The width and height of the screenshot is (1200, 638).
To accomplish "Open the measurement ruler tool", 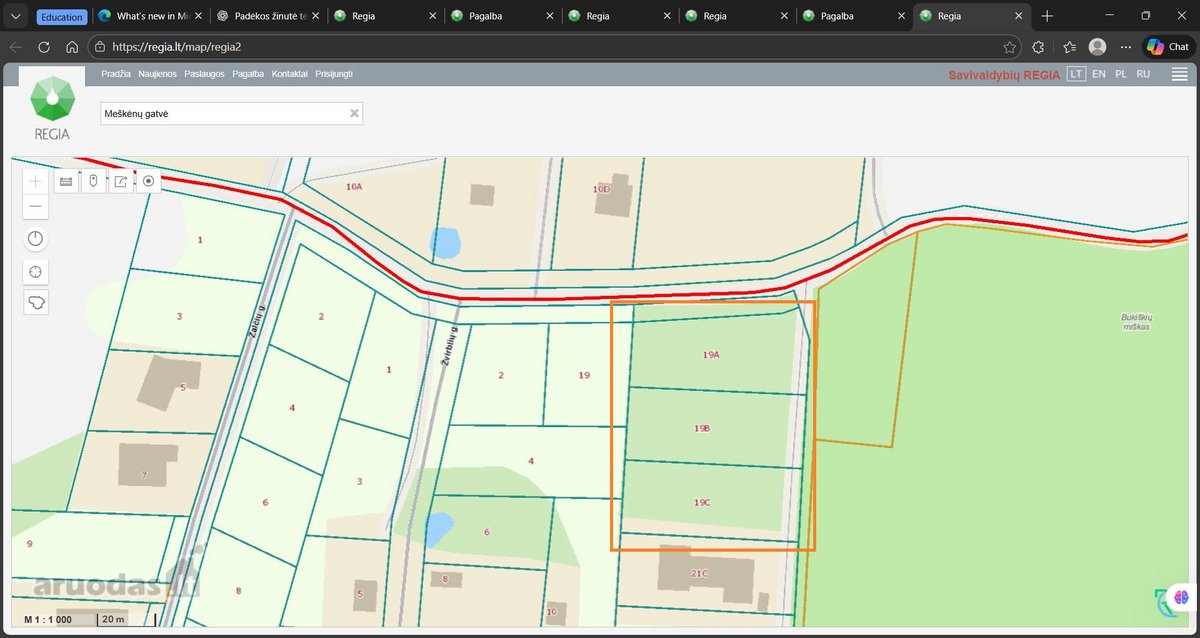I will pos(66,181).
